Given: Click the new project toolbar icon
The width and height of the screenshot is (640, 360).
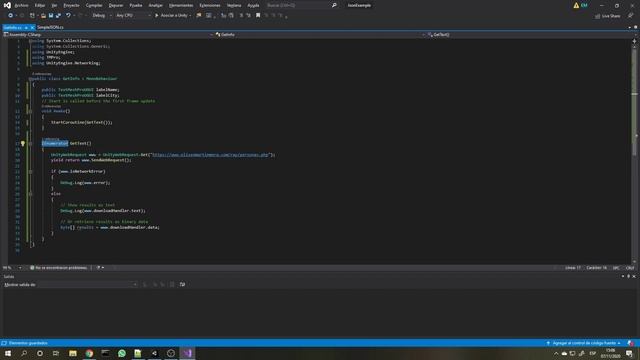Looking at the screenshot, I should pyautogui.click(x=32, y=16).
